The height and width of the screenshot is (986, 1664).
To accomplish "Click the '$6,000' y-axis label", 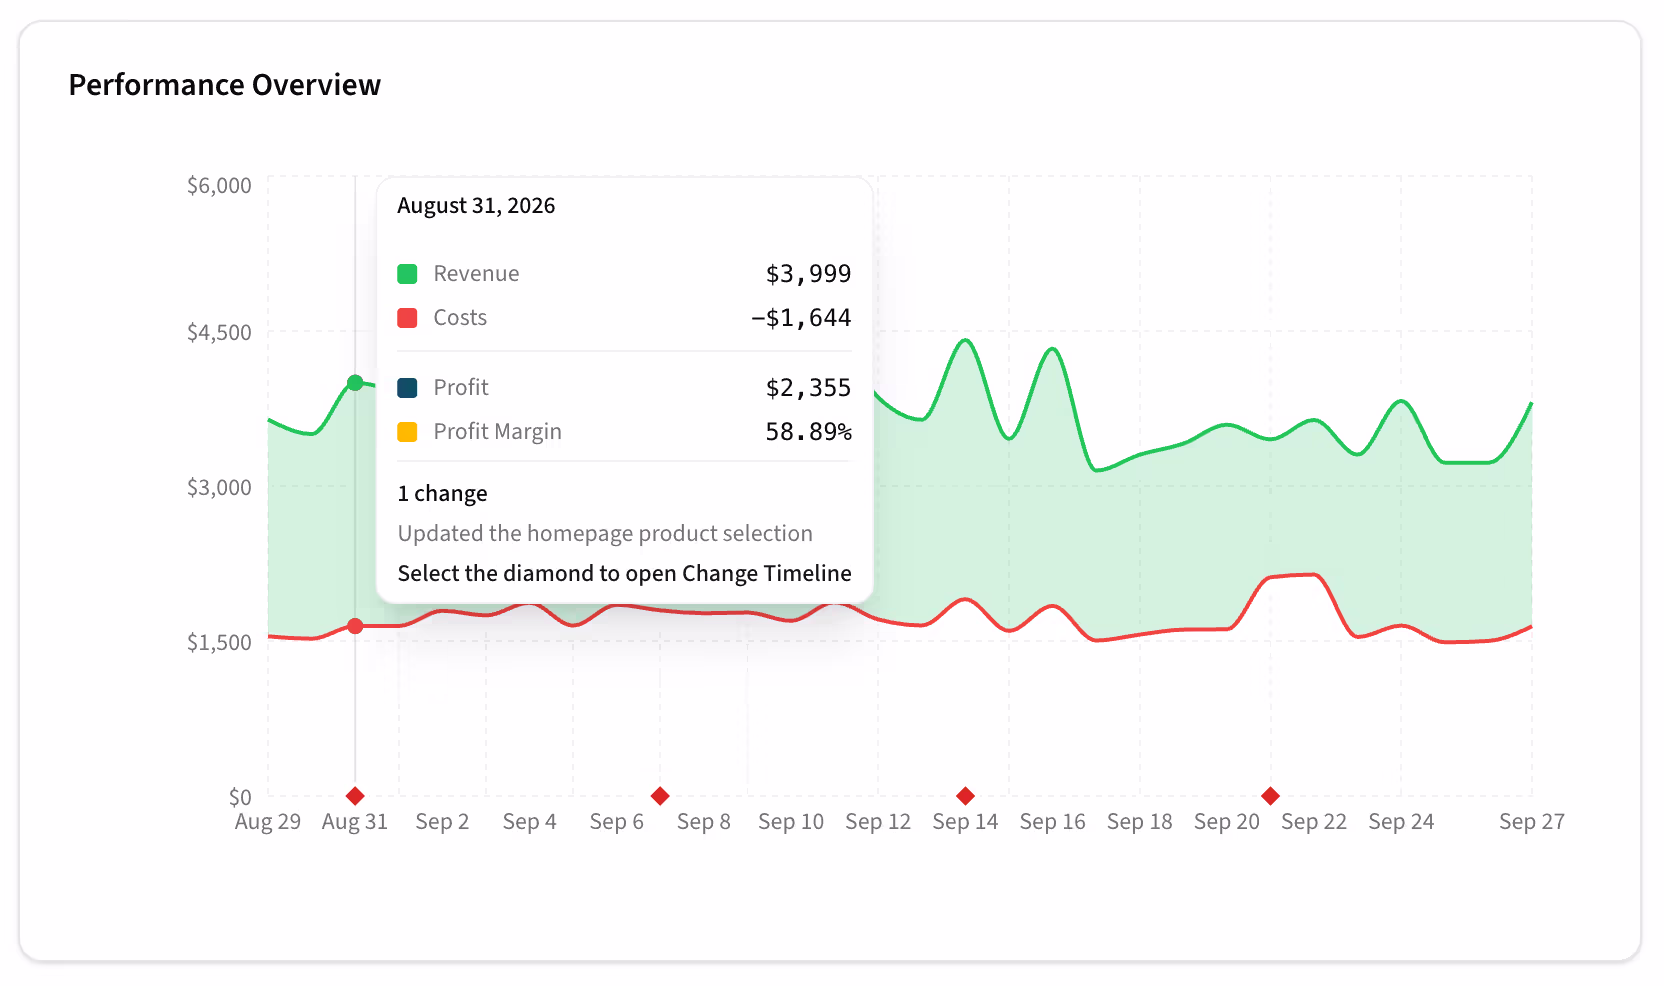I will (x=219, y=185).
